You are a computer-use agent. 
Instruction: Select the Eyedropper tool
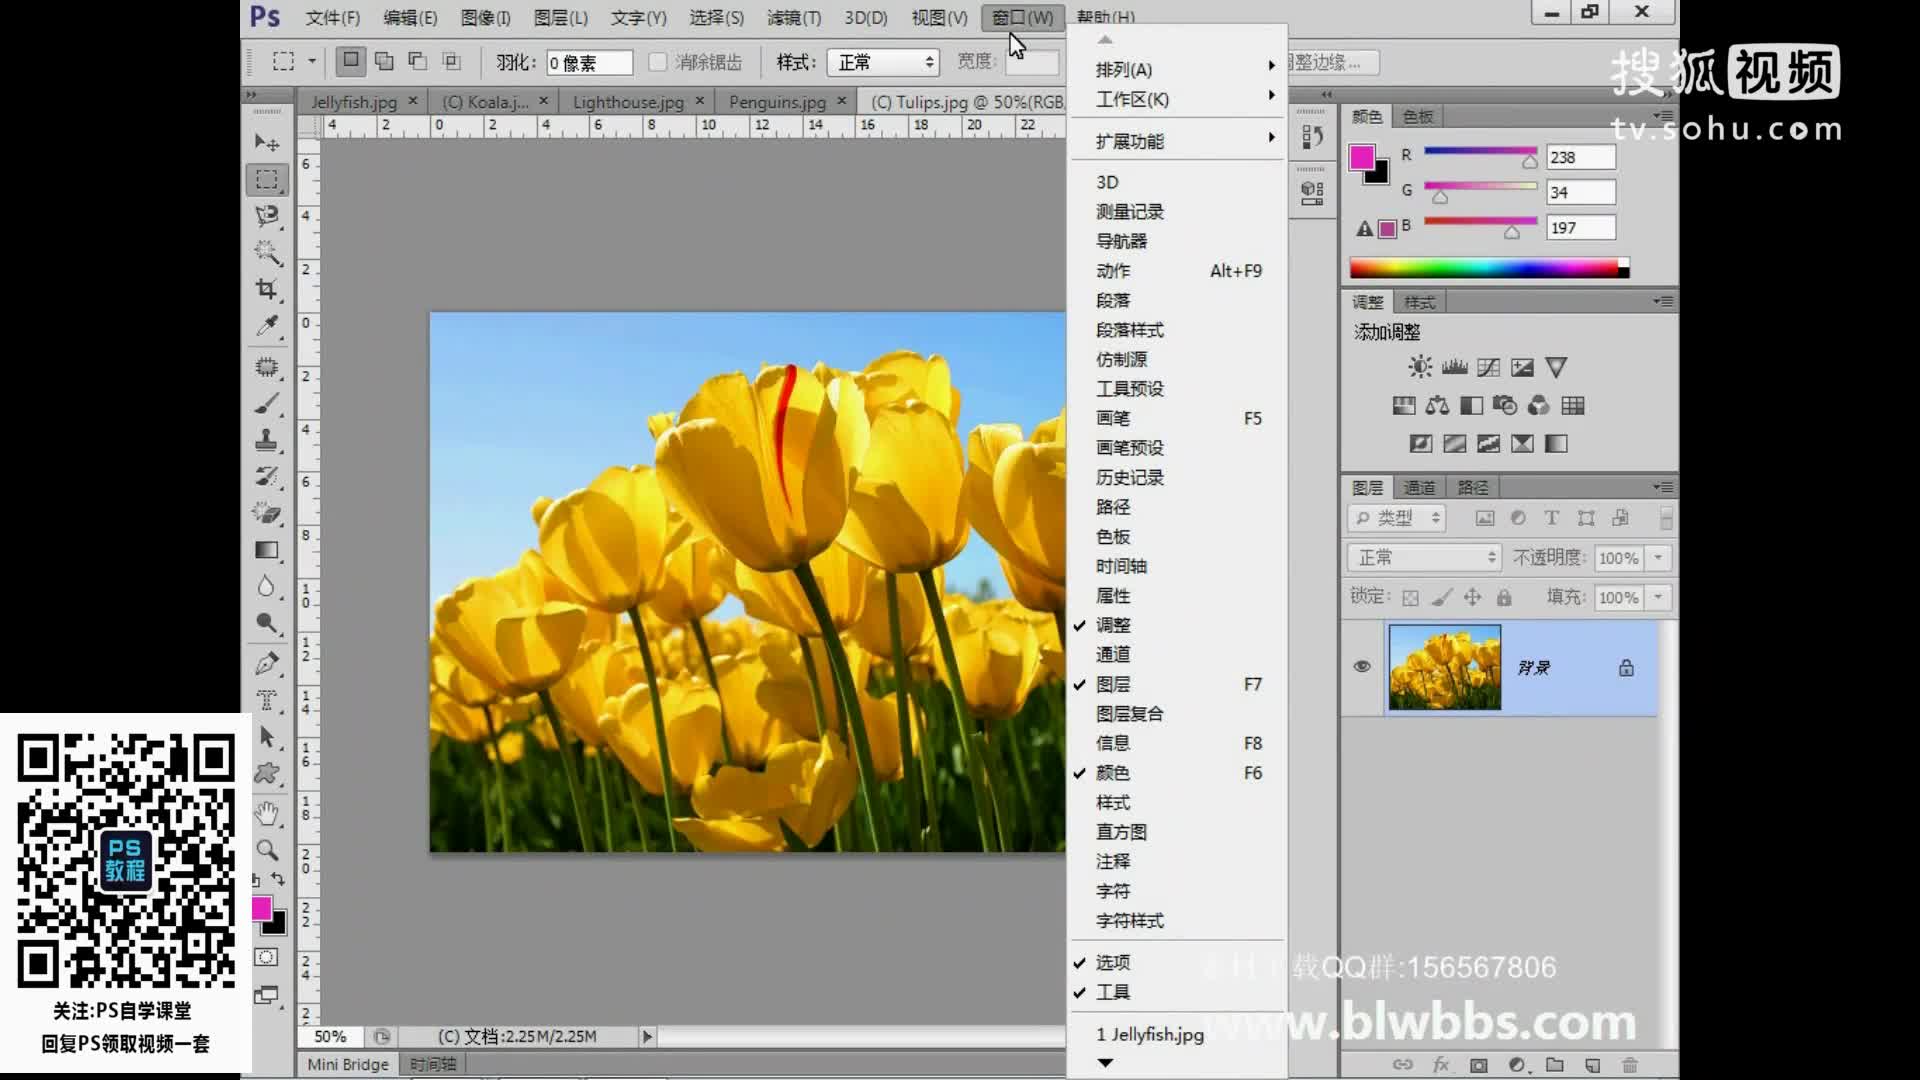click(x=266, y=326)
